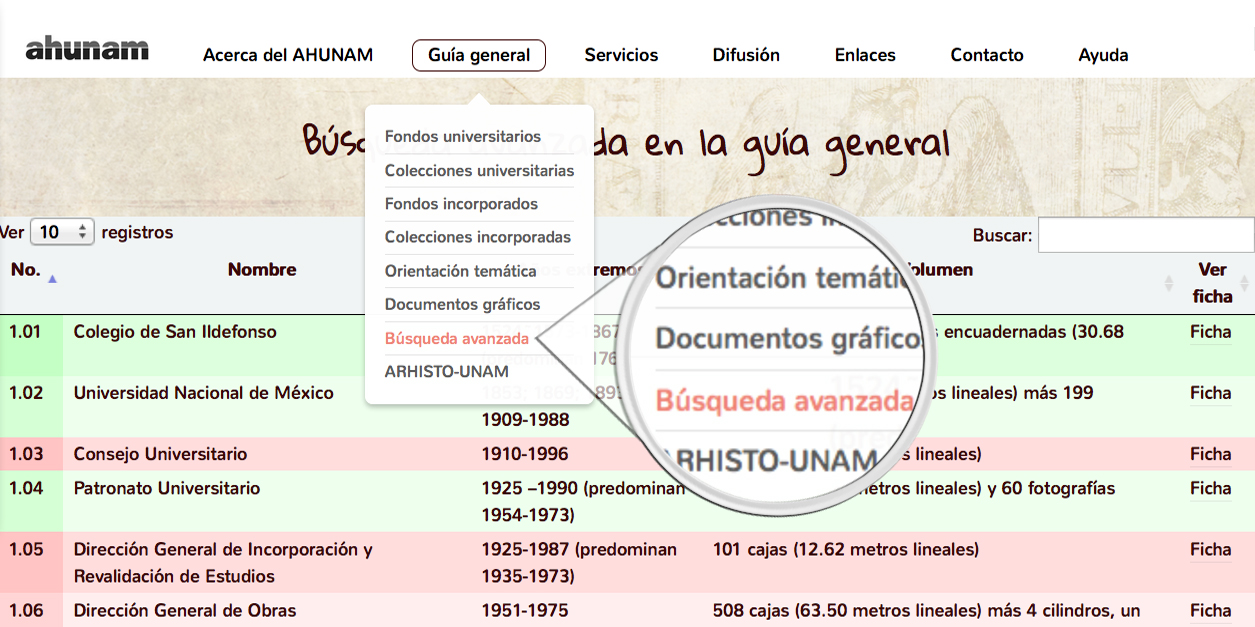Viewport: 1255px width, 627px height.
Task: Click the ahunam logo
Action: (x=87, y=48)
